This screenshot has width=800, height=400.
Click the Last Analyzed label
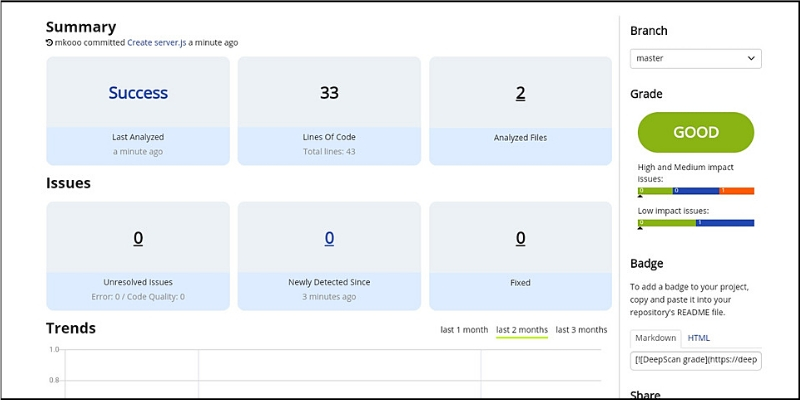click(x=138, y=137)
